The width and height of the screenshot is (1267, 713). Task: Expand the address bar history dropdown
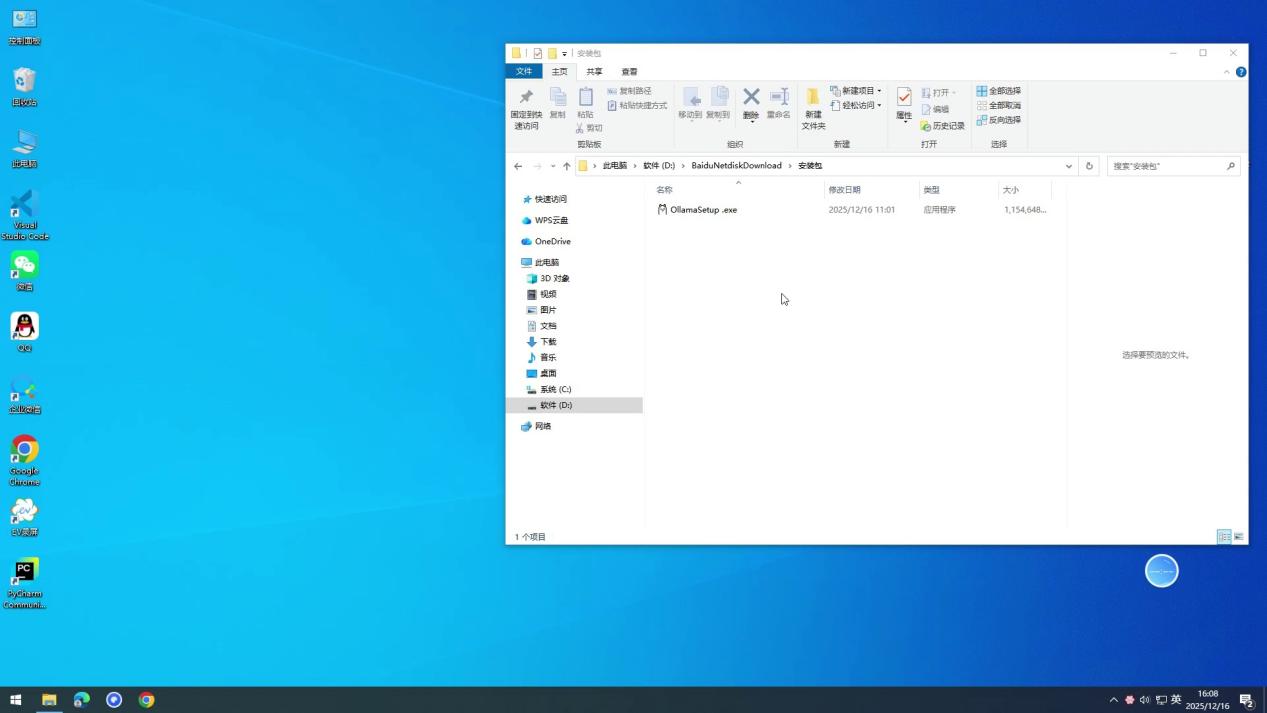pyautogui.click(x=1068, y=166)
